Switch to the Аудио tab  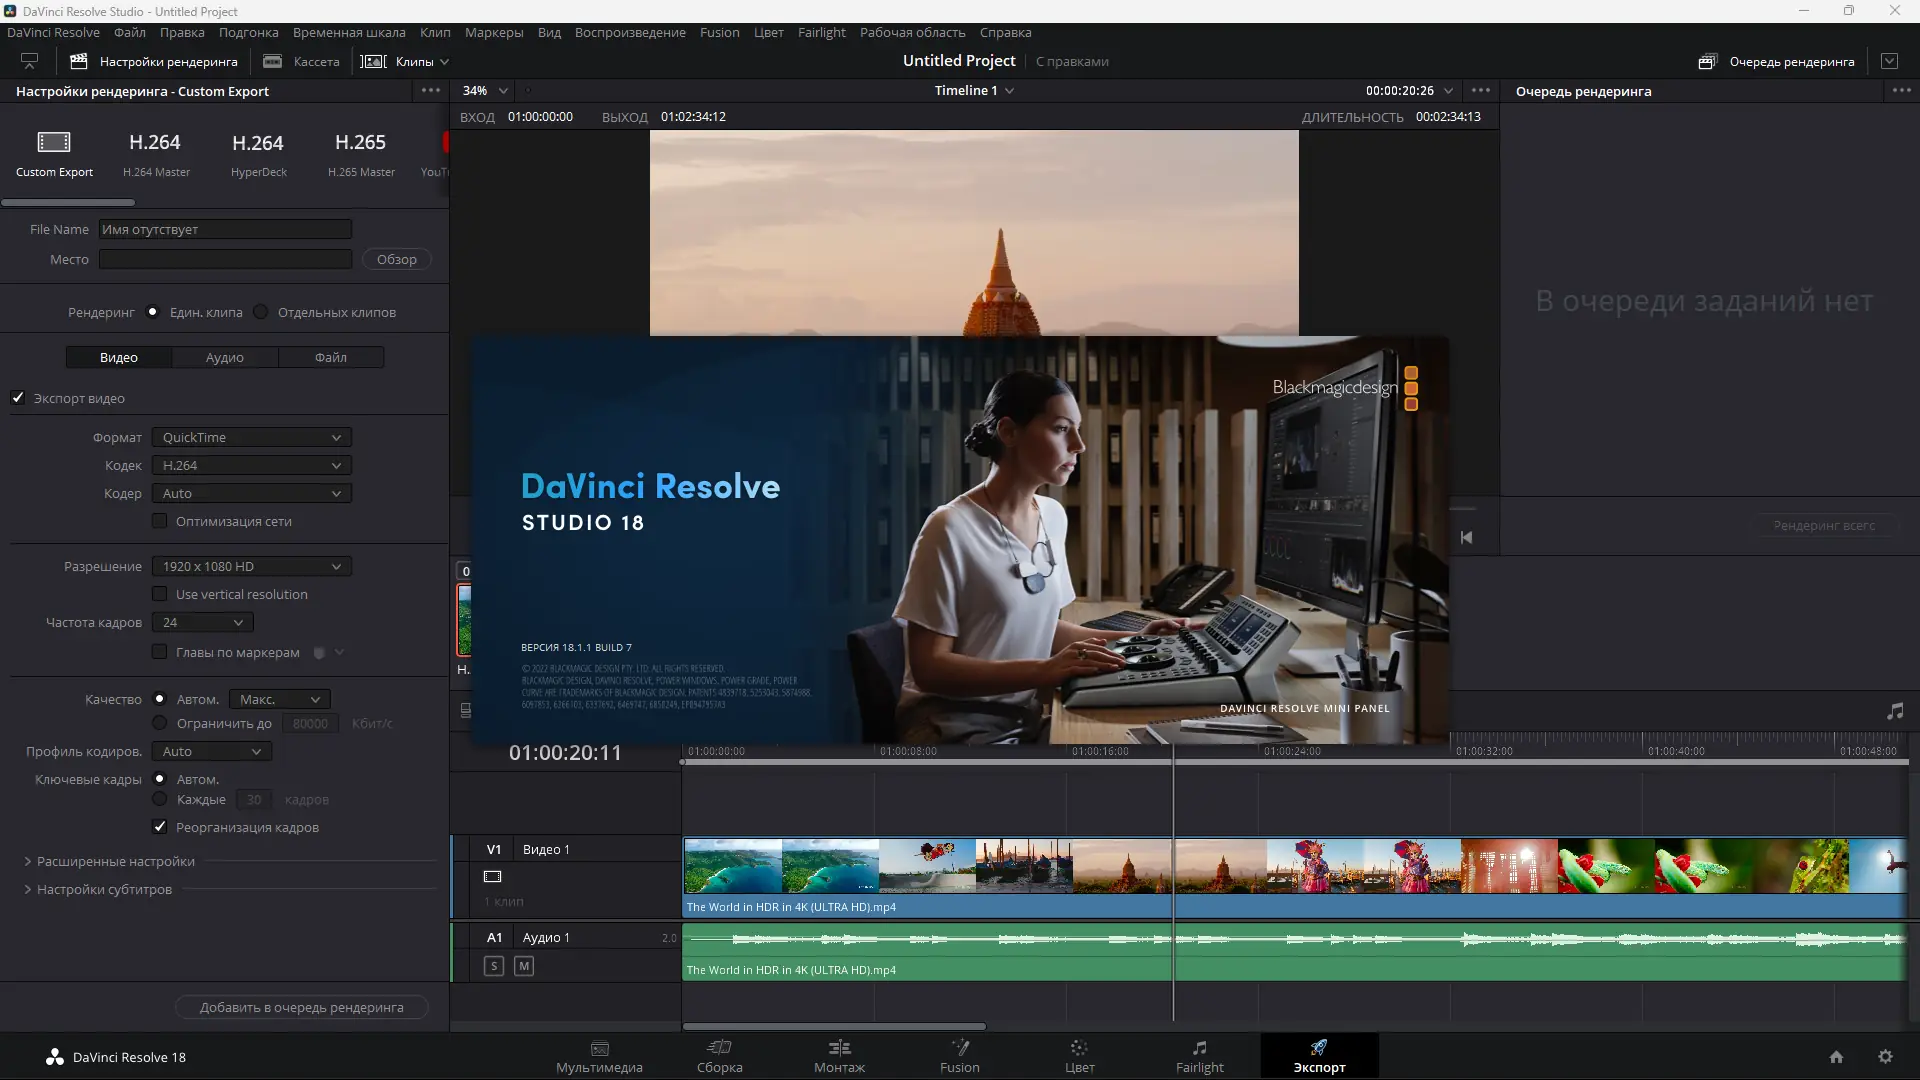(x=224, y=356)
